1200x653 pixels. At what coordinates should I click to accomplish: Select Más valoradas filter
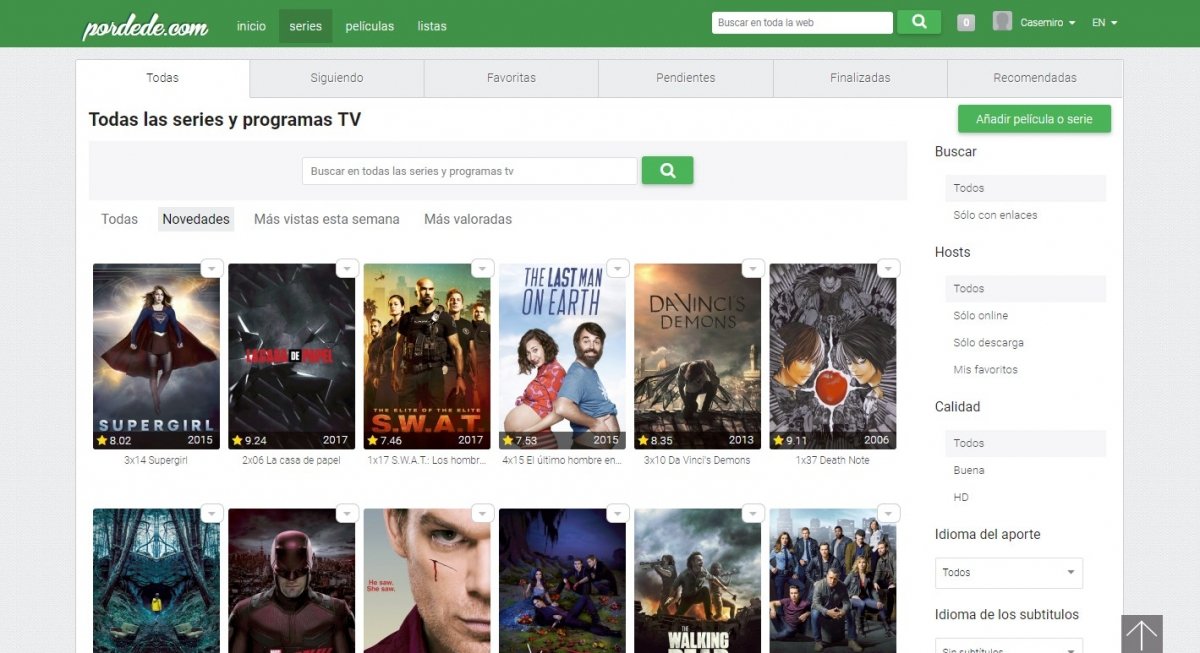[468, 219]
